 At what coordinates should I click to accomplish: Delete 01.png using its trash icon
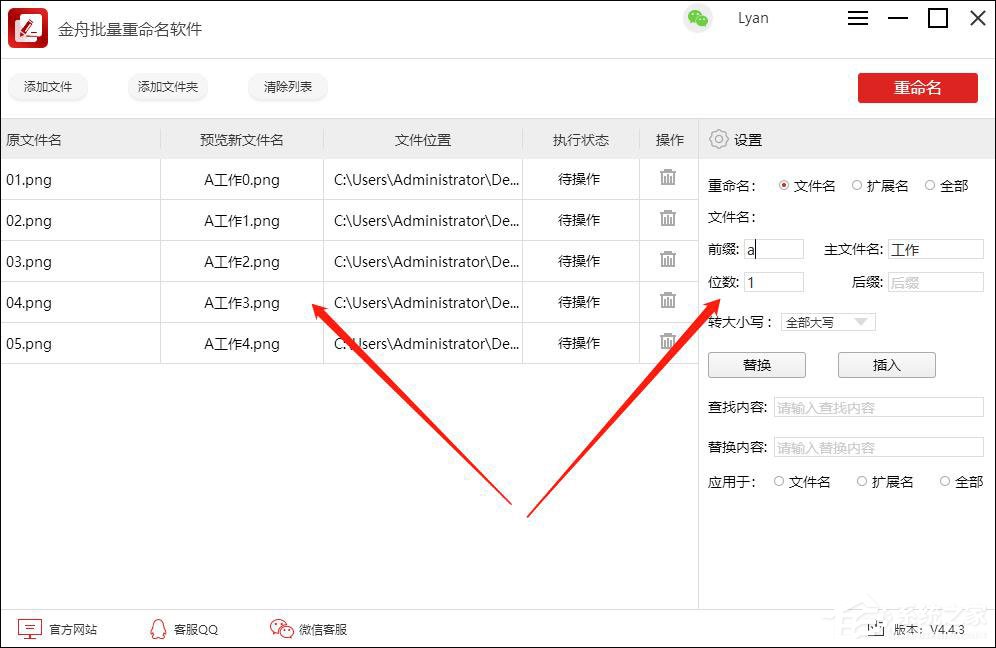tap(668, 178)
